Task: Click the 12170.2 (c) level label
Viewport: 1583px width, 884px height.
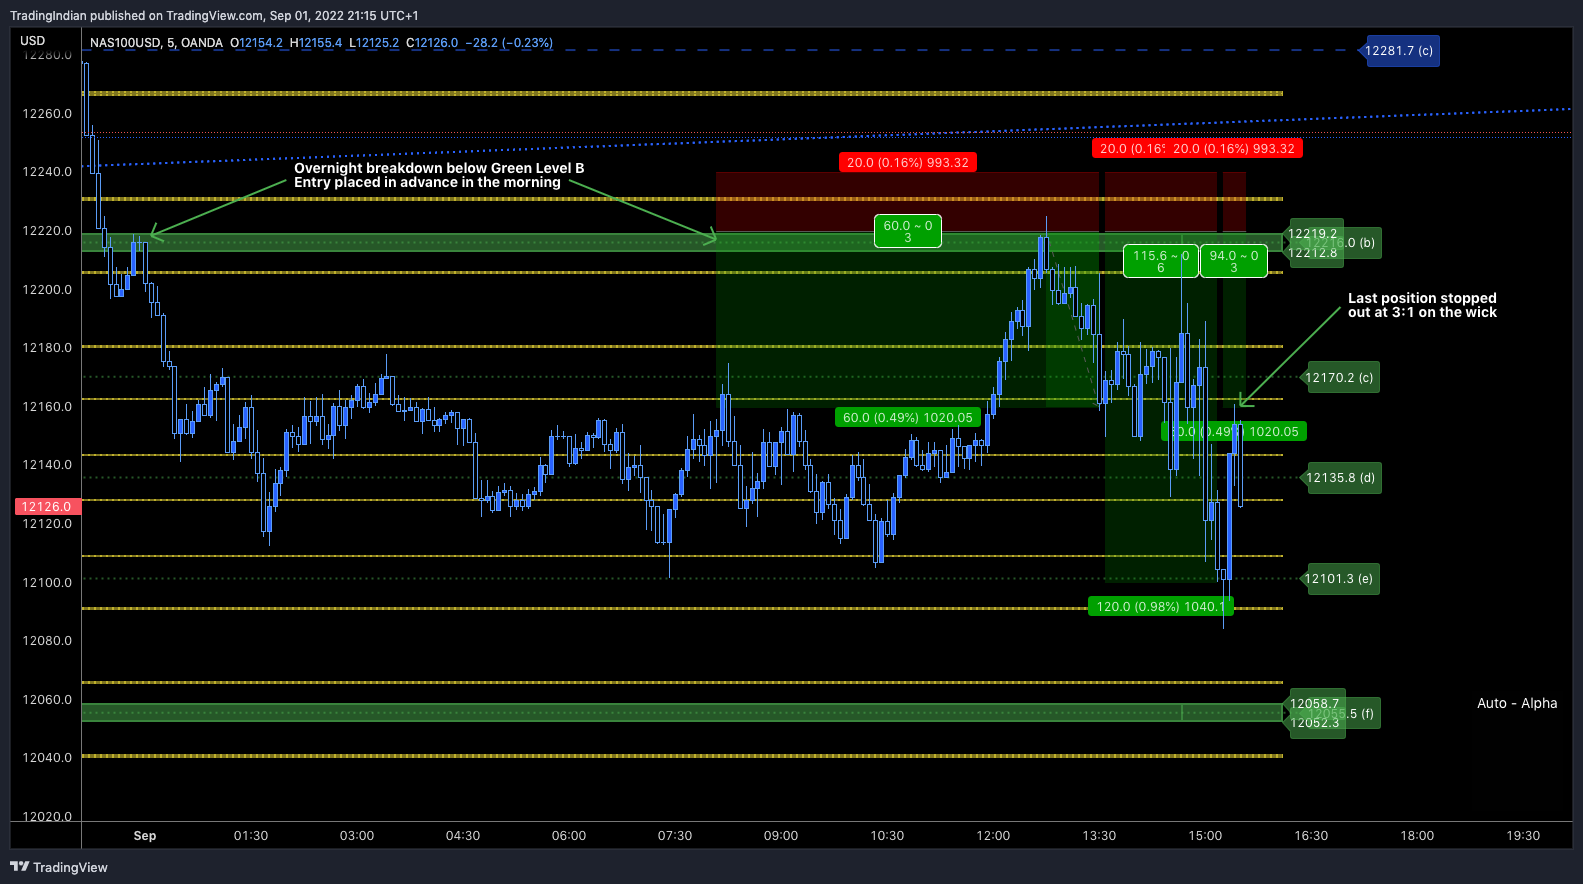Action: 1339,378
